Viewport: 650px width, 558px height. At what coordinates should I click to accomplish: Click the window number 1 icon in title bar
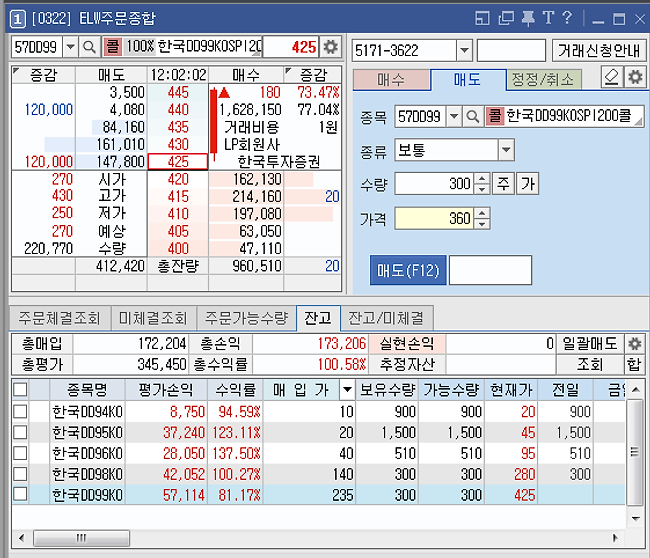(17, 19)
